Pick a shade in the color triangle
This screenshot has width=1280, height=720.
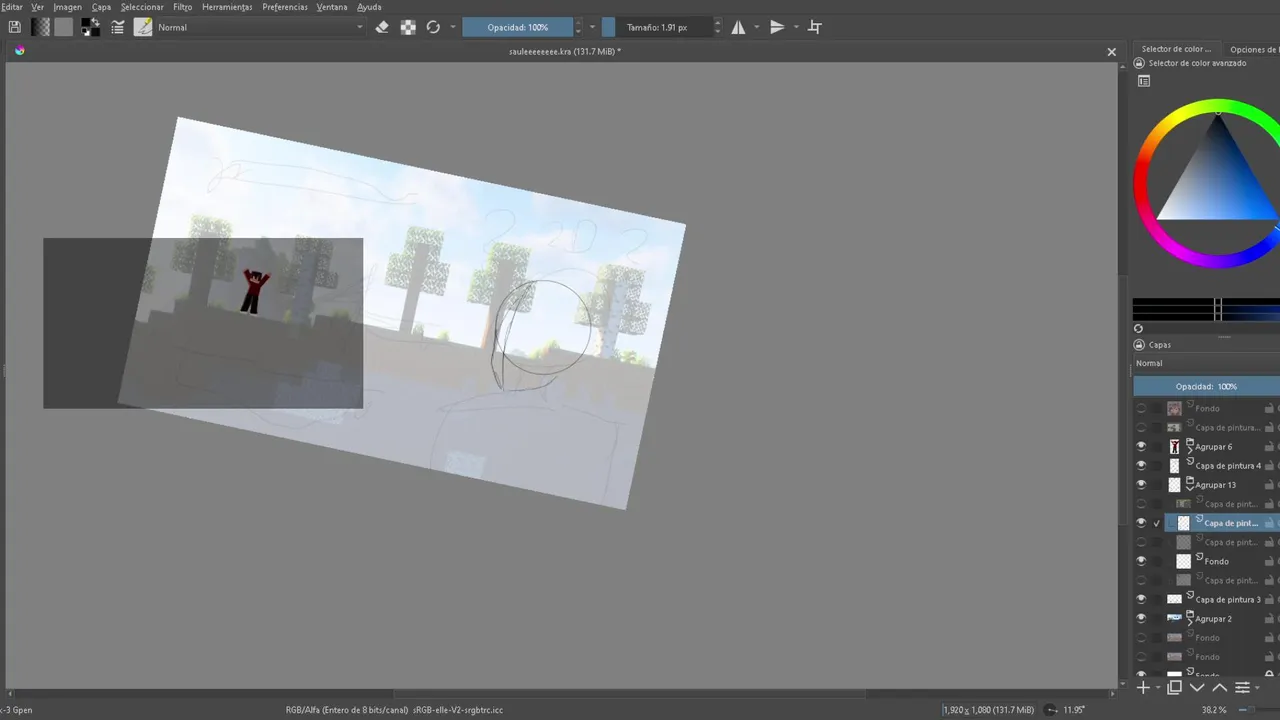tap(1218, 185)
